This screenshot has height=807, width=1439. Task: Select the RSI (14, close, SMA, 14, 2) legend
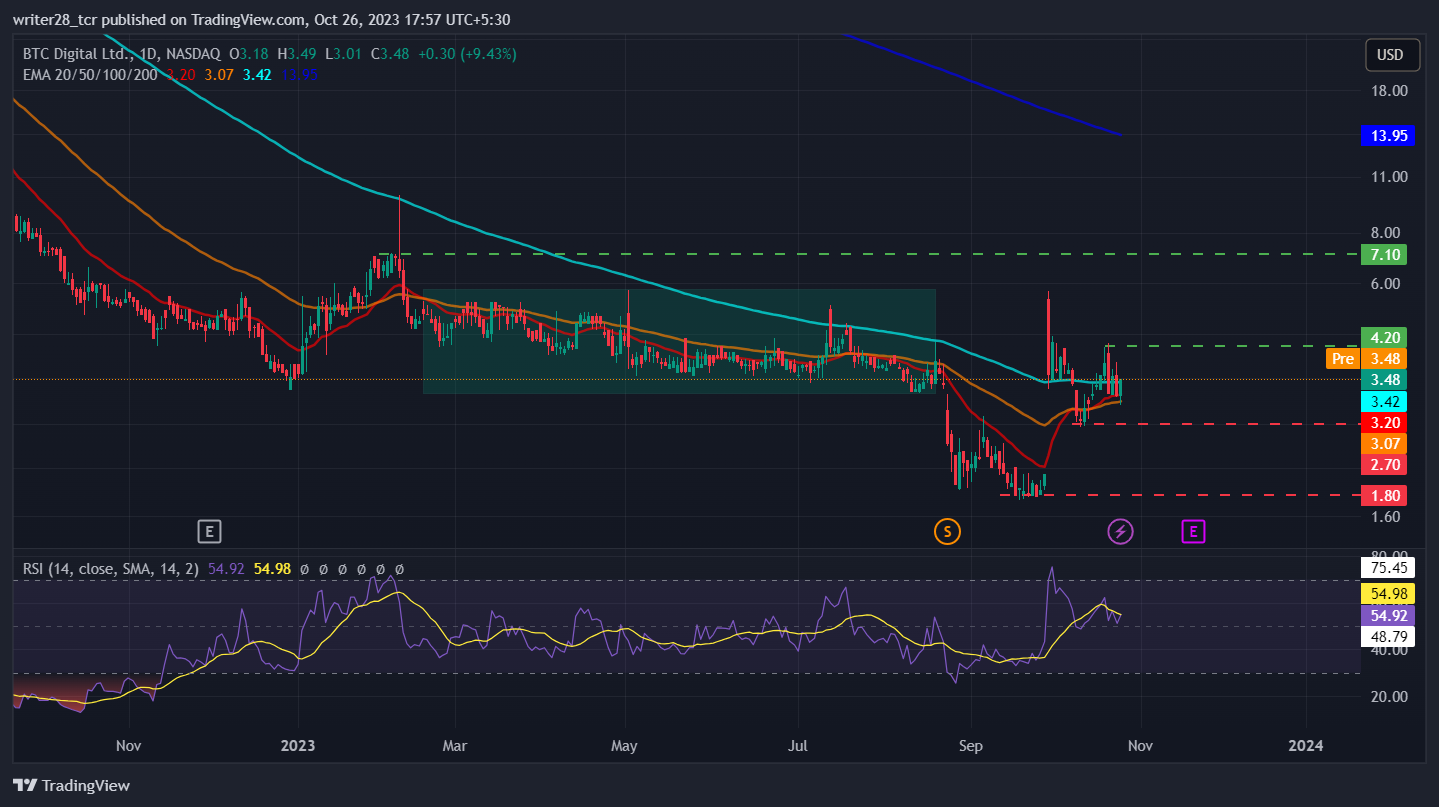click(111, 568)
